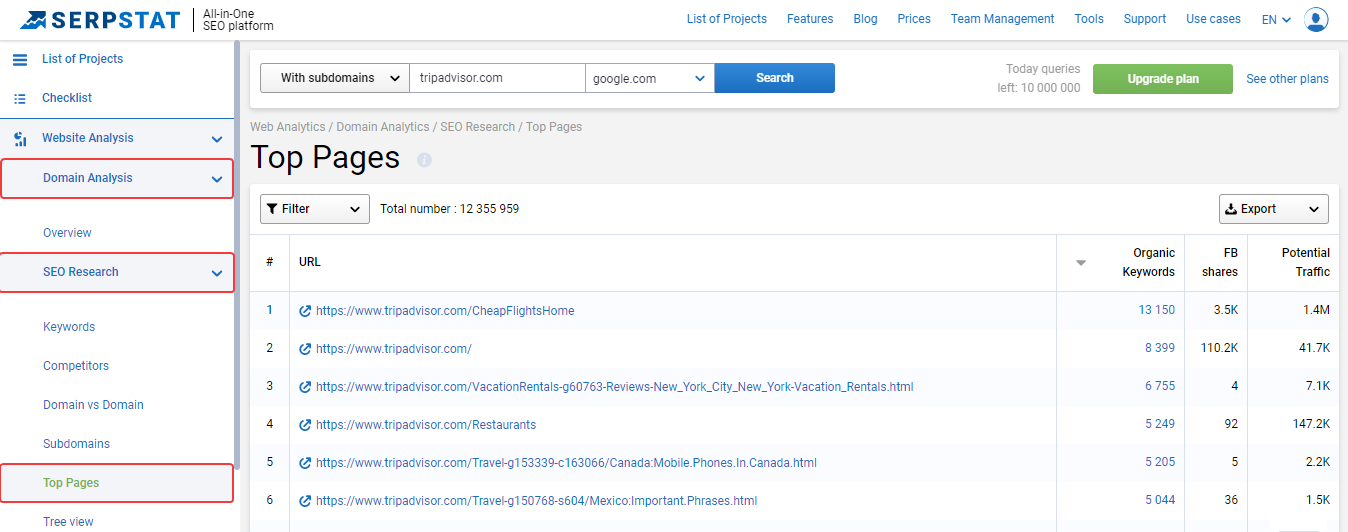
Task: Click the checklist icon in the sidebar
Action: click(20, 98)
